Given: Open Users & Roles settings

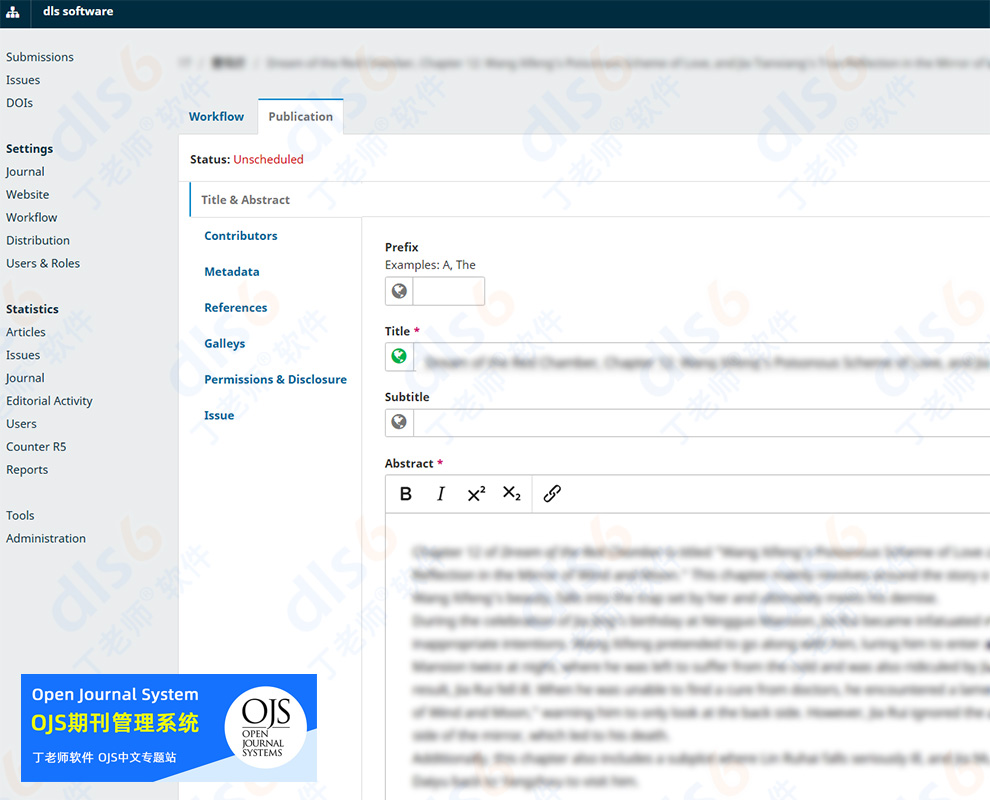Looking at the screenshot, I should [x=43, y=263].
